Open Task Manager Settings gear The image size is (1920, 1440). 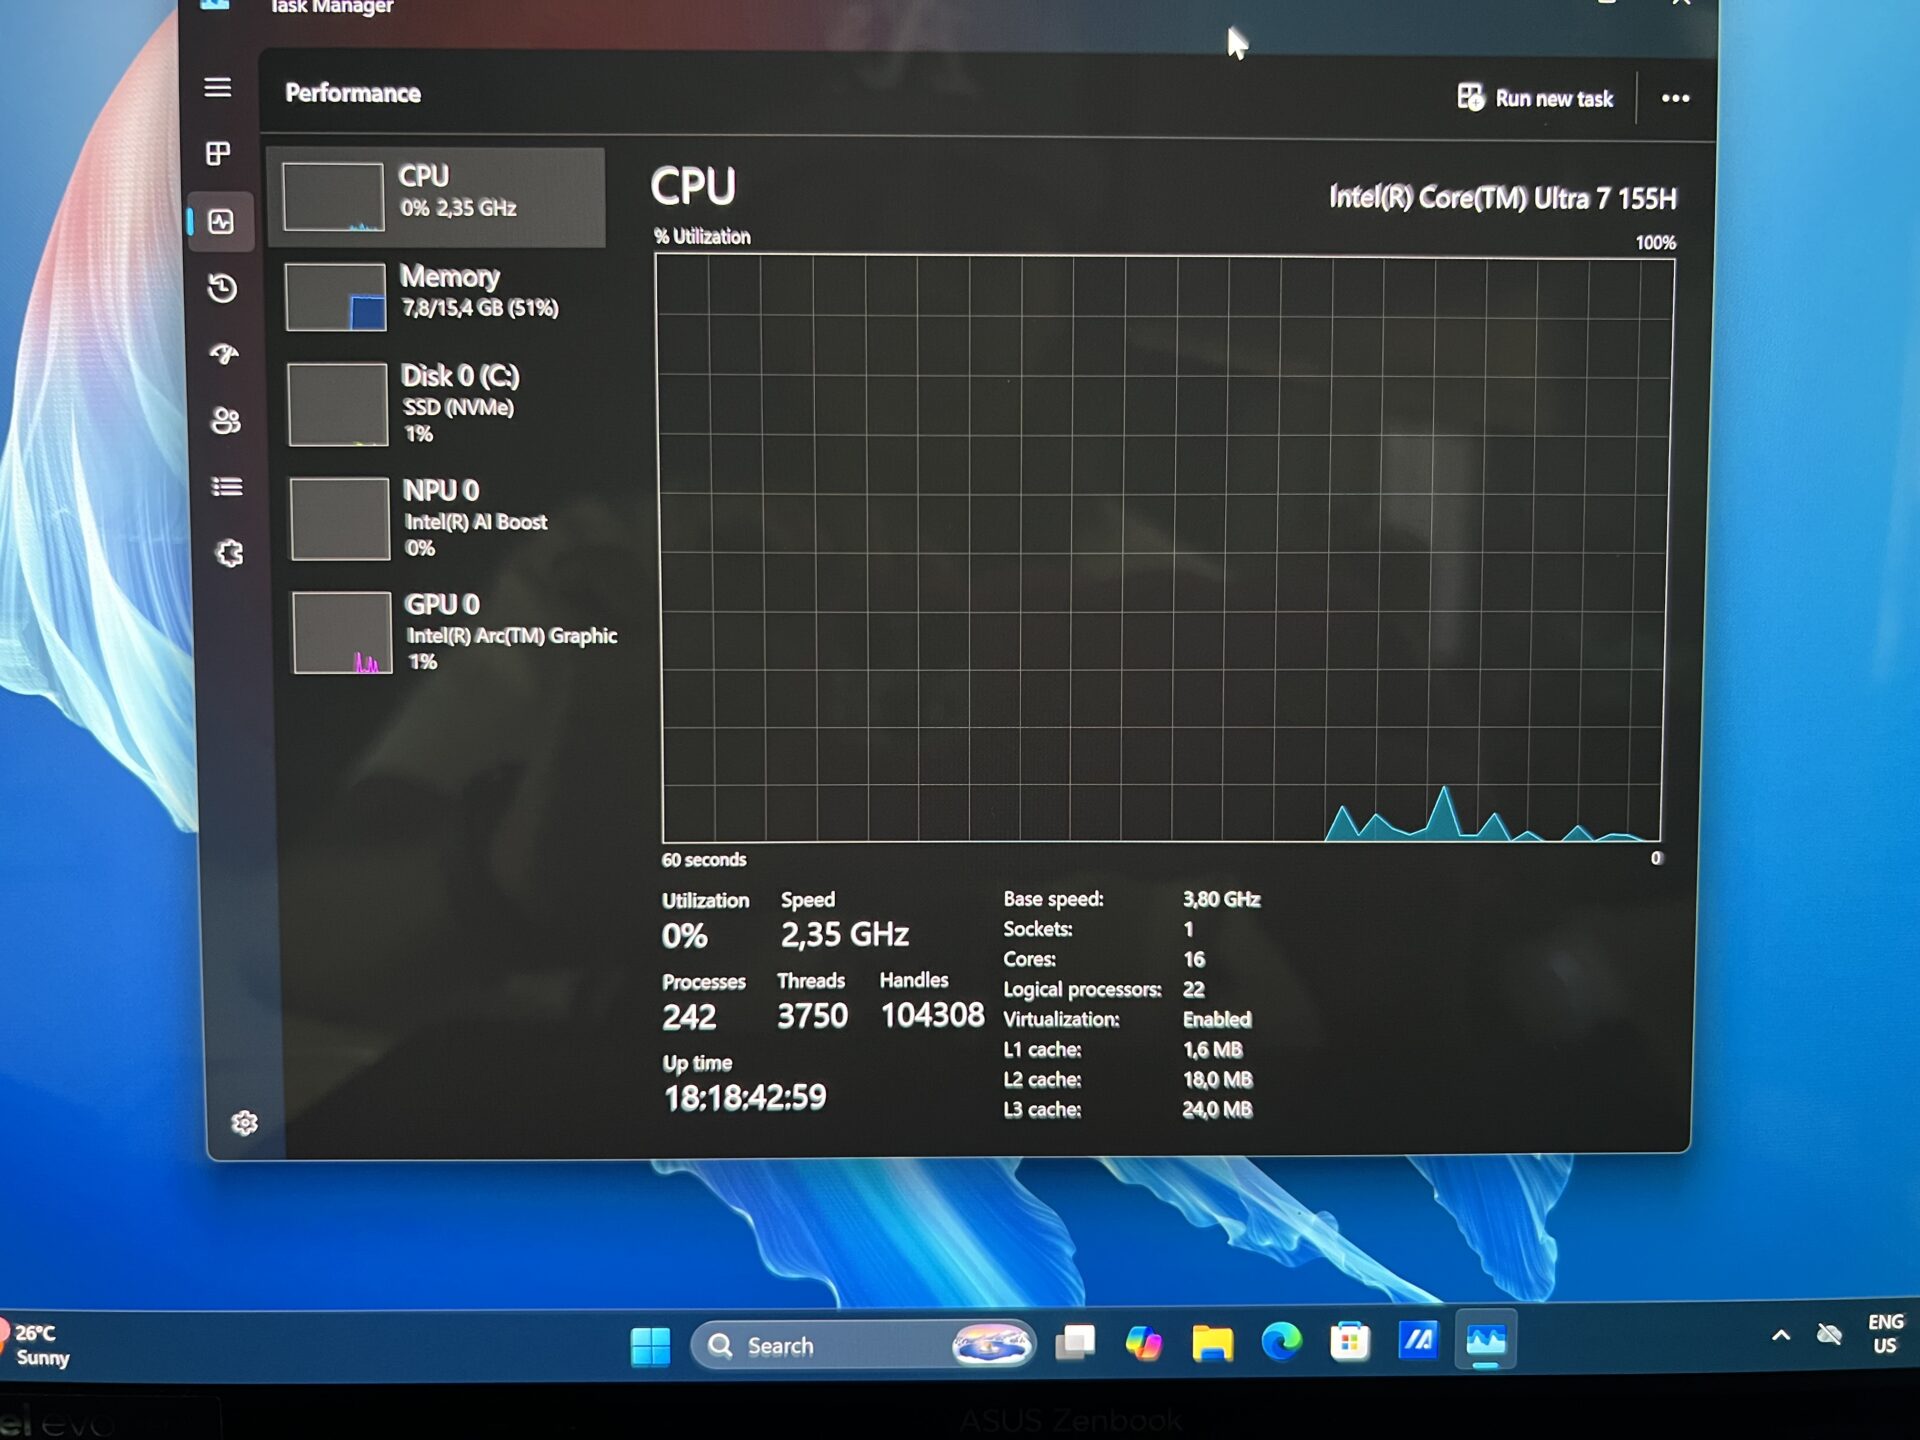(244, 1123)
